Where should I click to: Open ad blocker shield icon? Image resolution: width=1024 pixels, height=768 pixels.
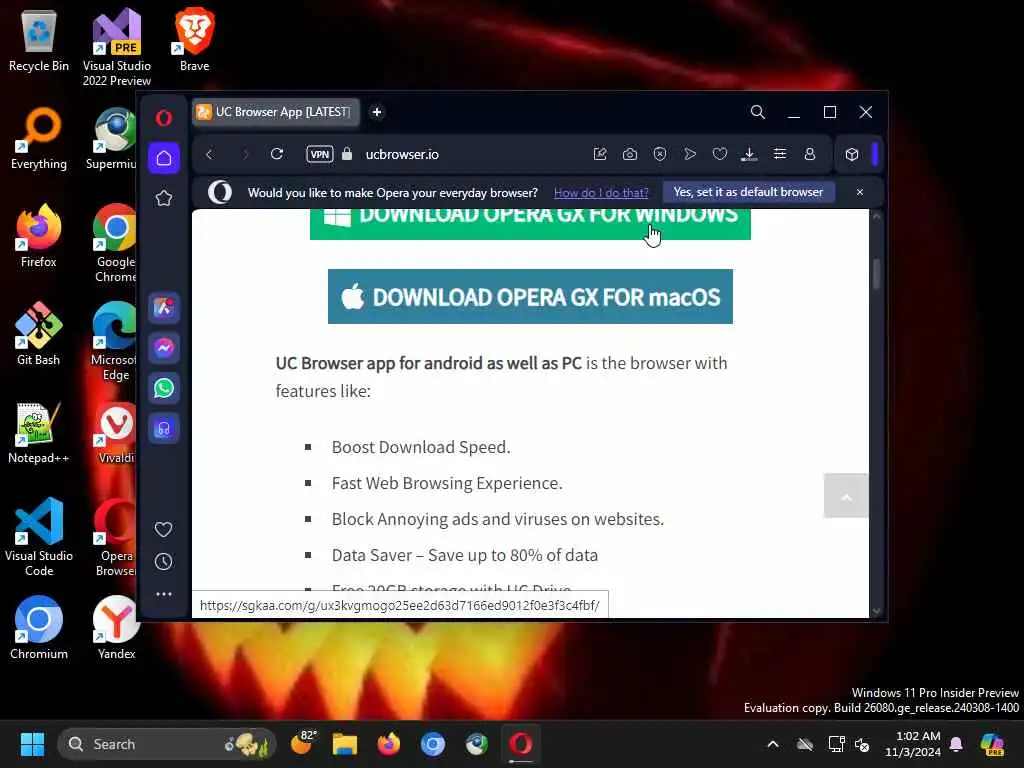click(x=660, y=154)
